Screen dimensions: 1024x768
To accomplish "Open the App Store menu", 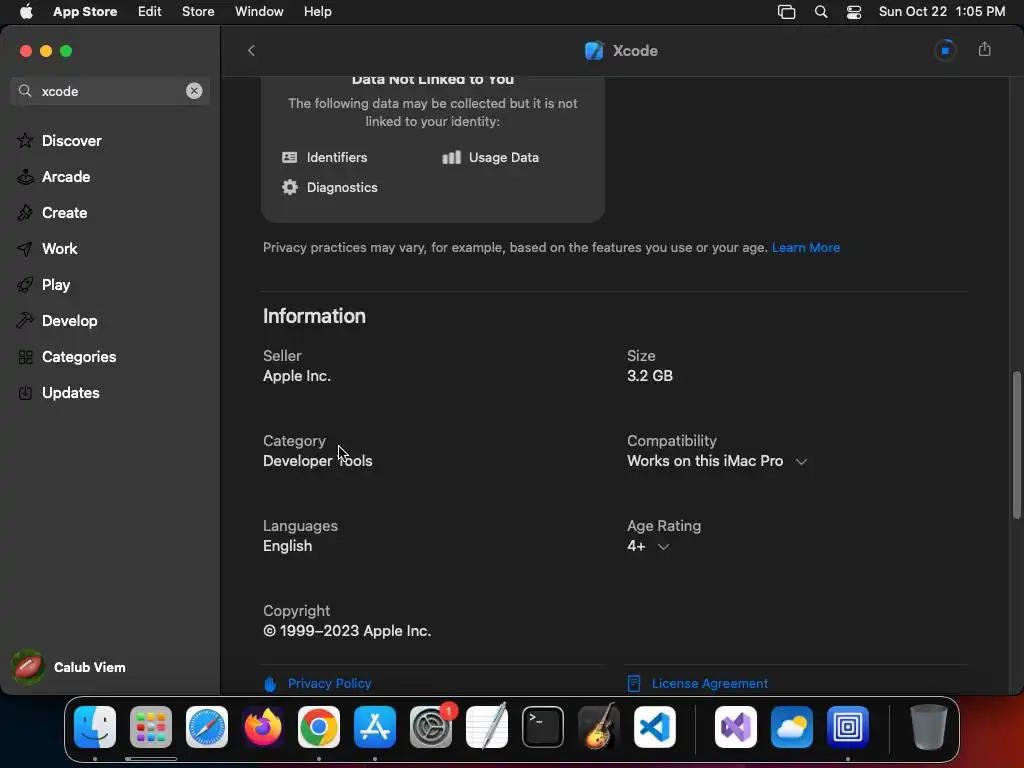I will (85, 12).
